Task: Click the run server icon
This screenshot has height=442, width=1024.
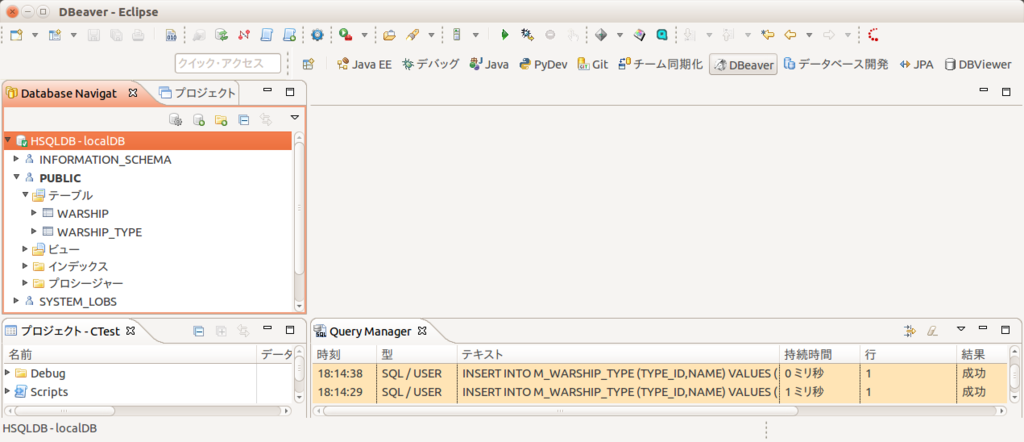Action: [x=346, y=35]
